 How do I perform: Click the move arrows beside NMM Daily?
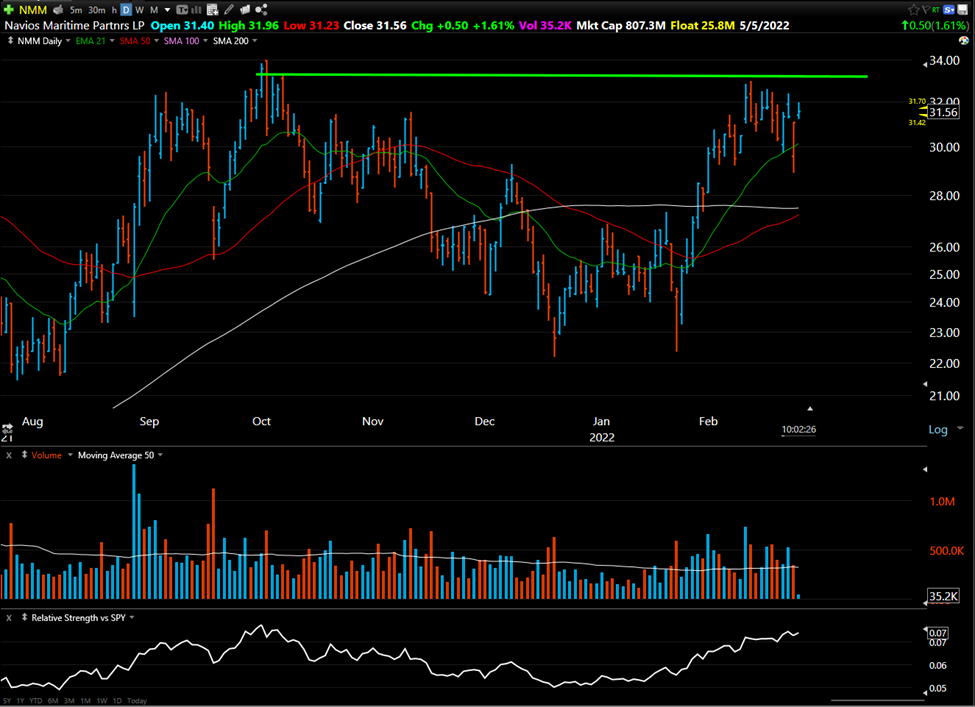(10, 40)
